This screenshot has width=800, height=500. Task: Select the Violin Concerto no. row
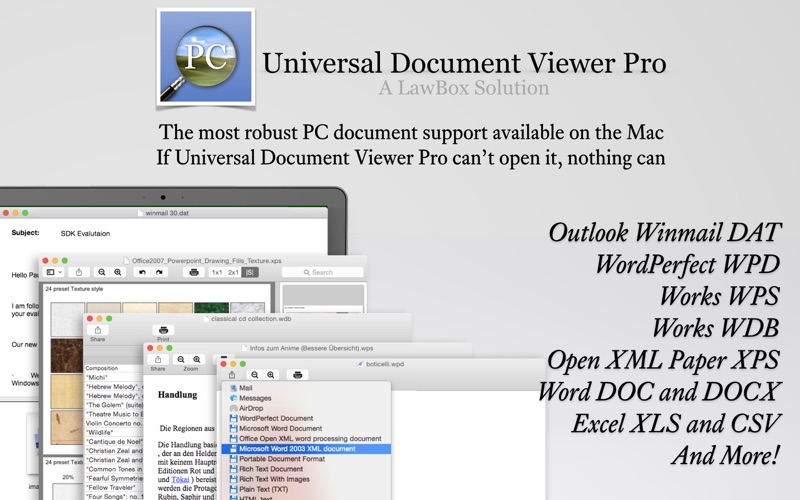pyautogui.click(x=114, y=423)
